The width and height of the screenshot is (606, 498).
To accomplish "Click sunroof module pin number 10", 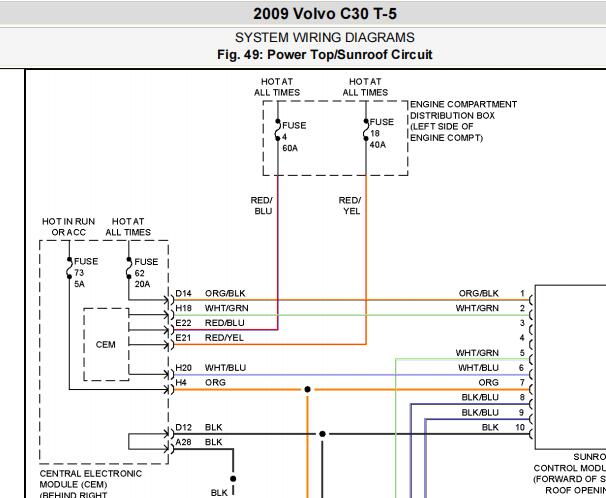I will [520, 427].
